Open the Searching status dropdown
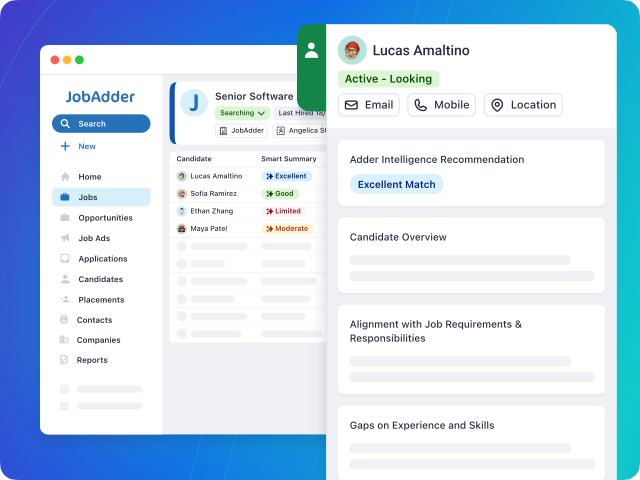 (x=242, y=113)
